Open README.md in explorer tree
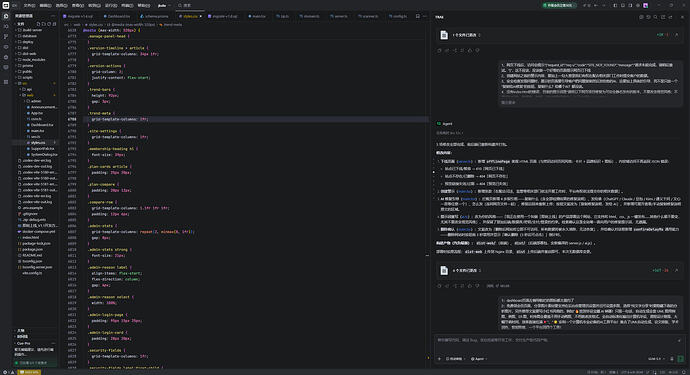 coord(32,255)
